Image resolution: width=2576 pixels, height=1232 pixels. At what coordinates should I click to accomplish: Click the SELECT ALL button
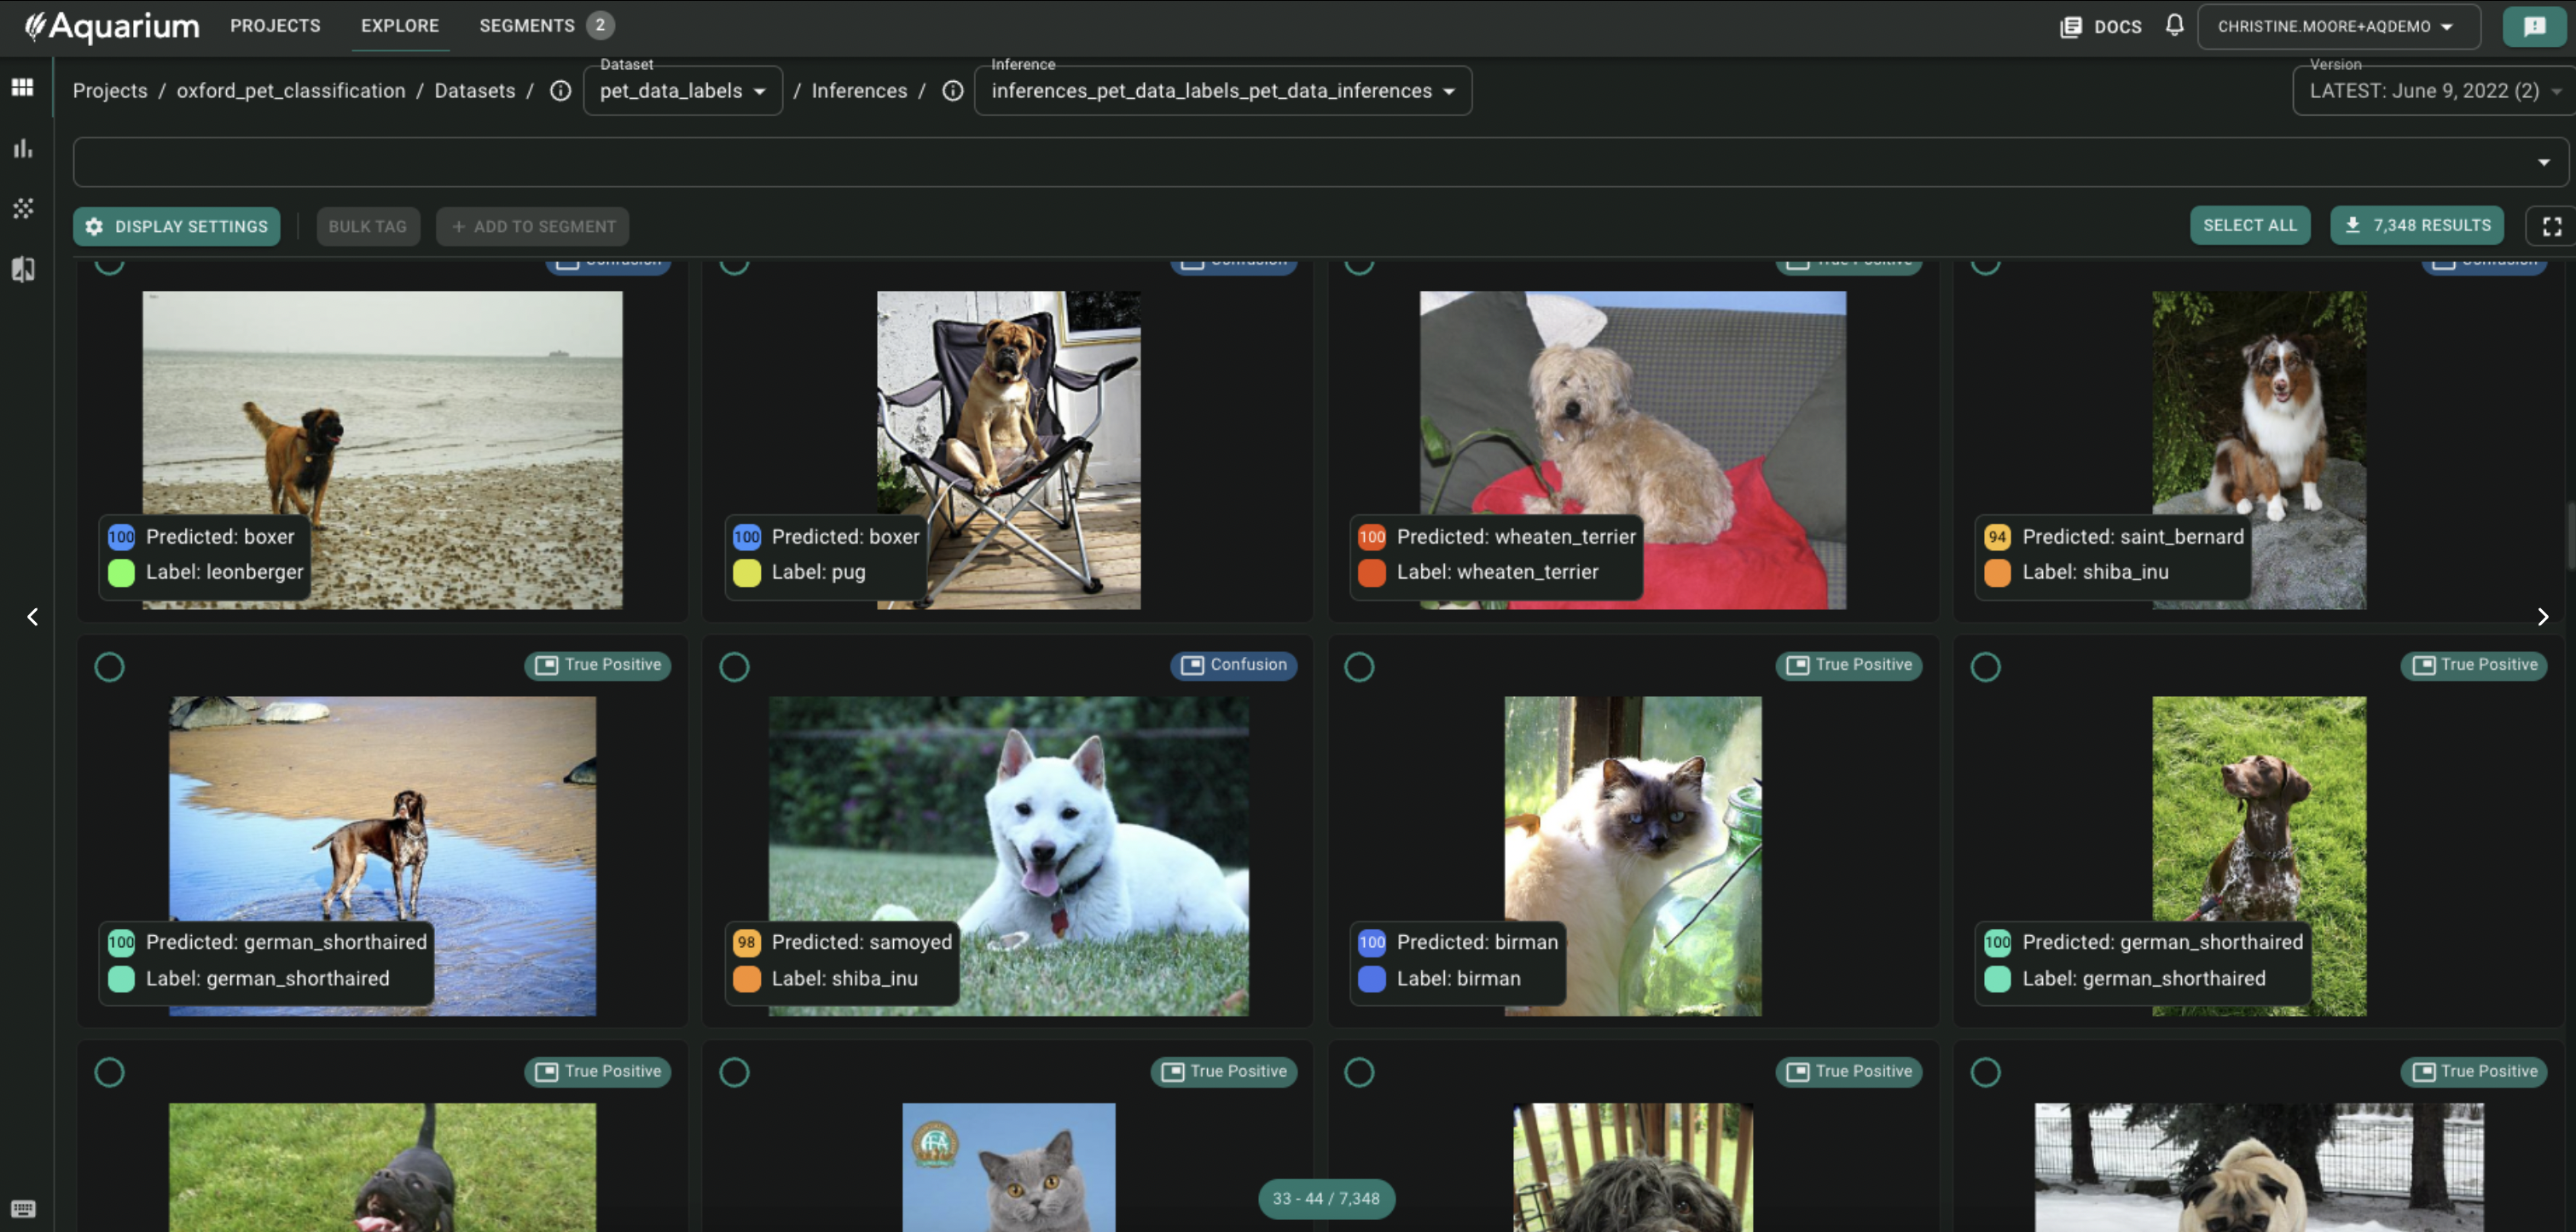click(x=2249, y=226)
